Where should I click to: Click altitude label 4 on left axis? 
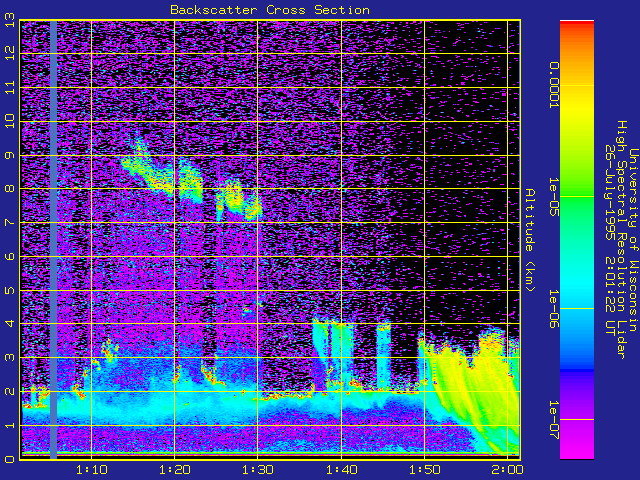pyautogui.click(x=9, y=324)
